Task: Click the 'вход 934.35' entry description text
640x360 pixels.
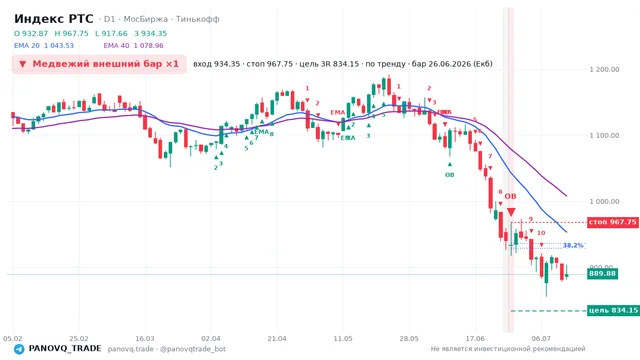Action: click(x=217, y=64)
